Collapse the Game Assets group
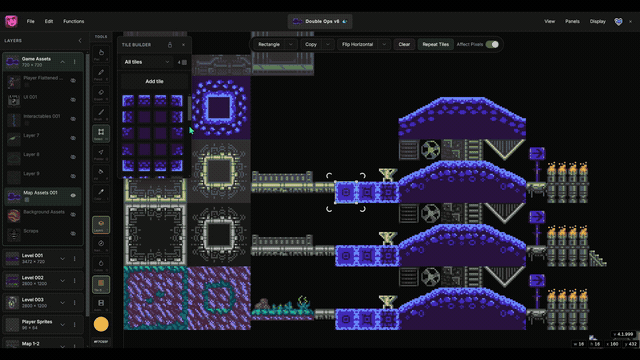 pyautogui.click(x=62, y=62)
